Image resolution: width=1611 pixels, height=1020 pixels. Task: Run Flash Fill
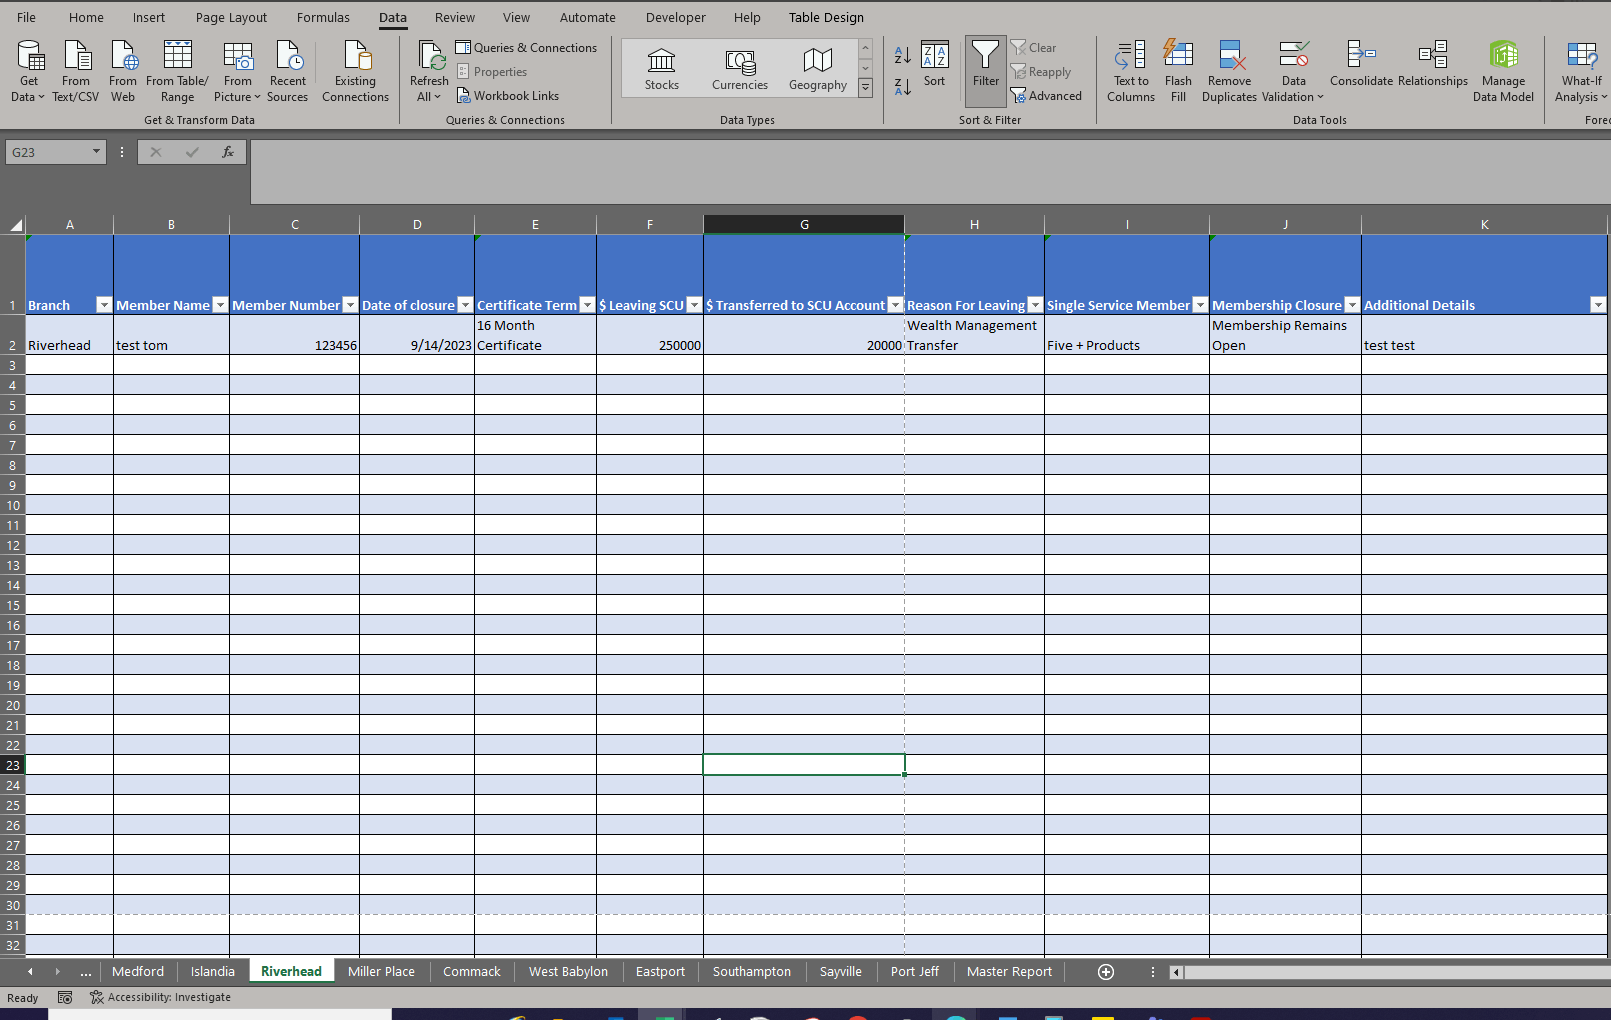click(1178, 71)
